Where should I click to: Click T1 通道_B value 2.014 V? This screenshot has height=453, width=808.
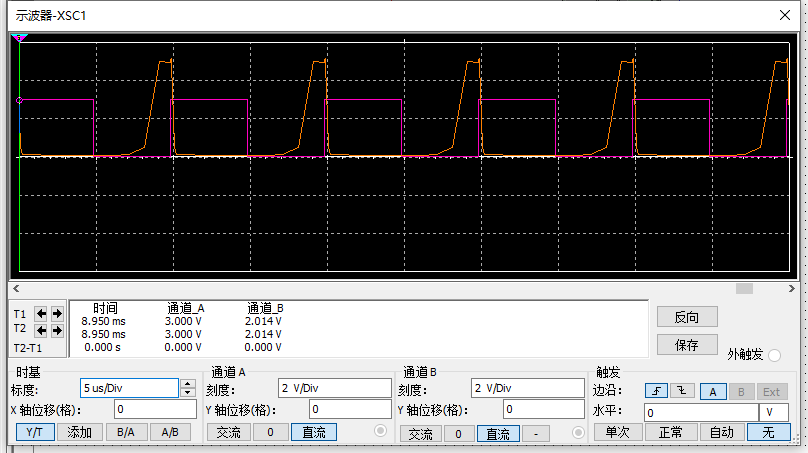tap(263, 321)
